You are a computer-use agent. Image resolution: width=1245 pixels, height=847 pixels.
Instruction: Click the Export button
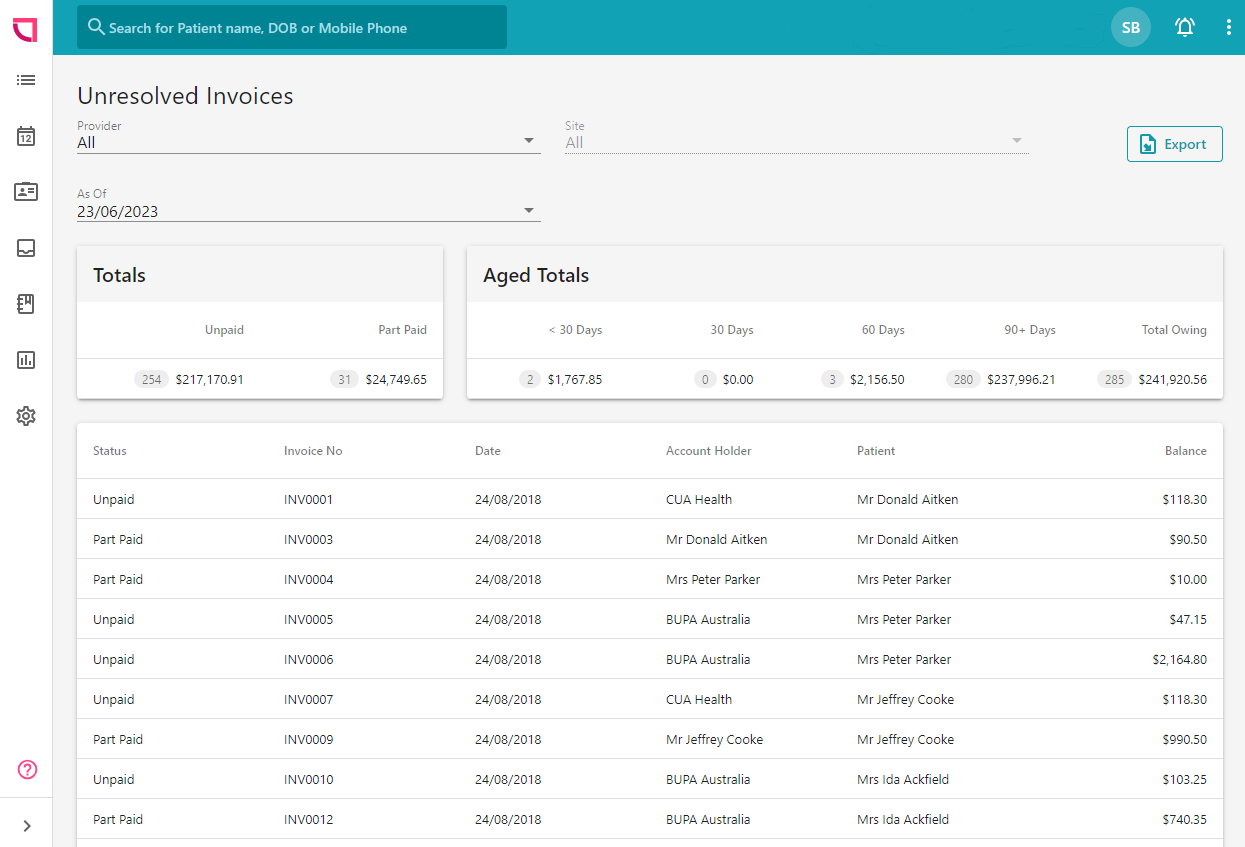pos(1174,144)
